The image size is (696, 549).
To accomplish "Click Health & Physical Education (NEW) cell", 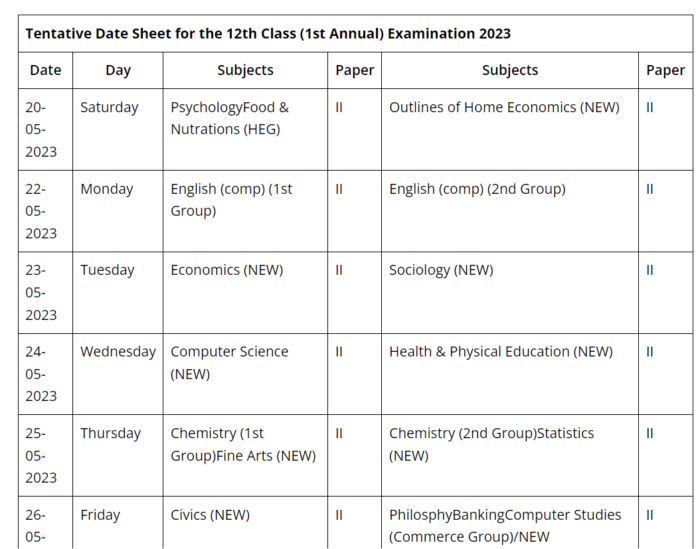I will (x=501, y=352).
